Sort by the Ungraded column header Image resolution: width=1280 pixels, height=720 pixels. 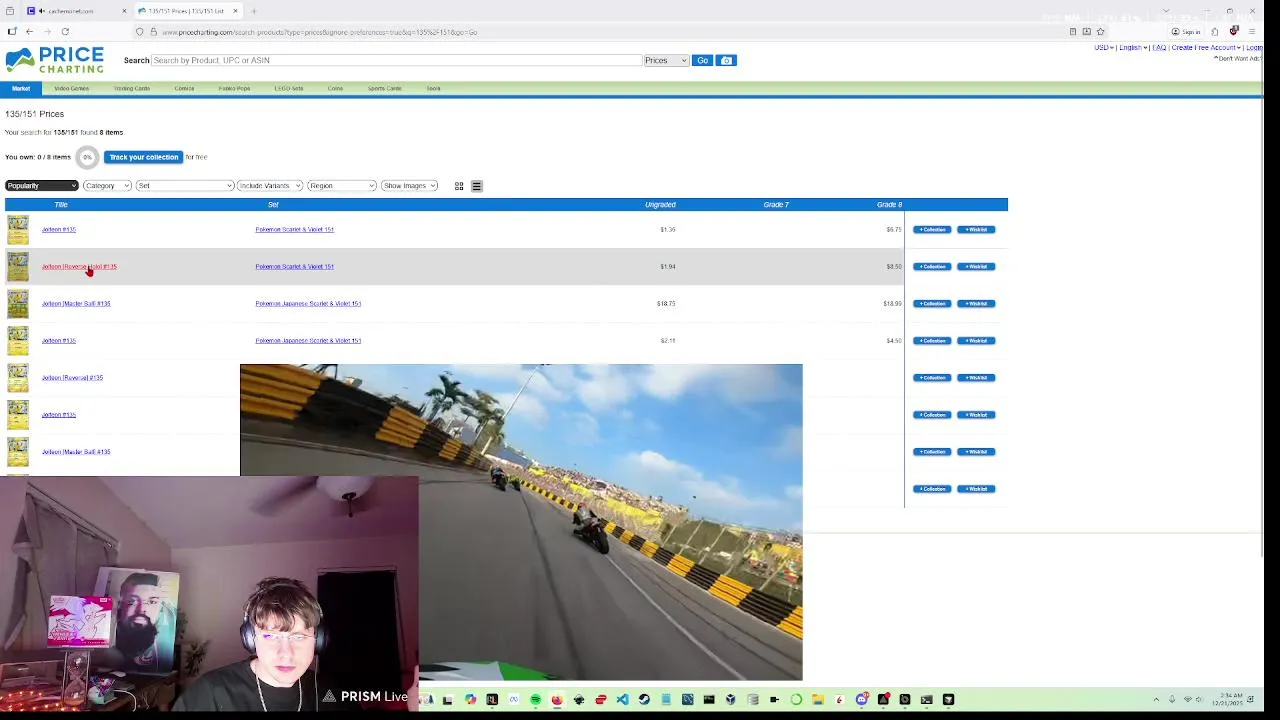coord(660,205)
